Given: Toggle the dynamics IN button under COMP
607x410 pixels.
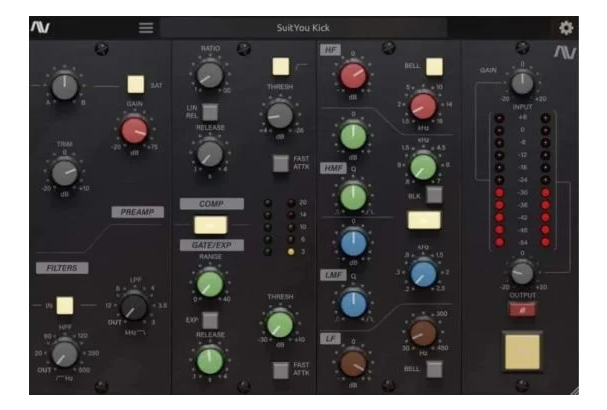Looking at the screenshot, I should 210,225.
